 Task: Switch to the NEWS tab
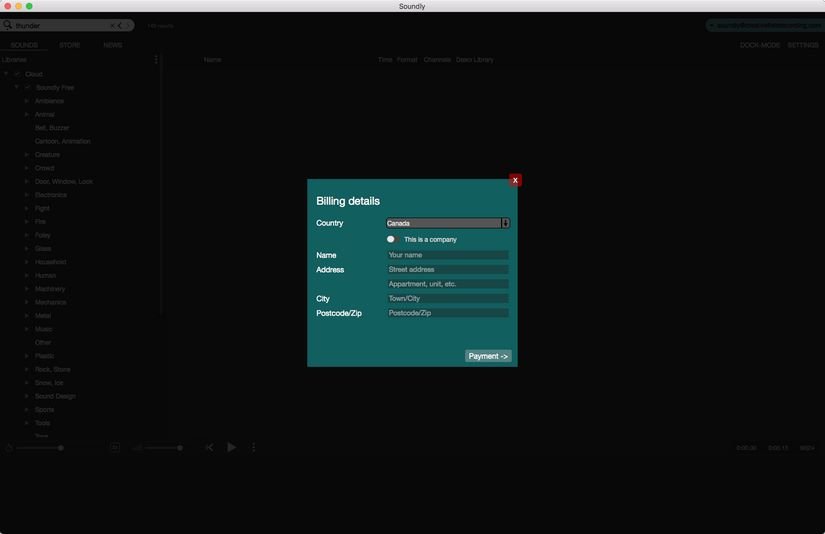113,45
